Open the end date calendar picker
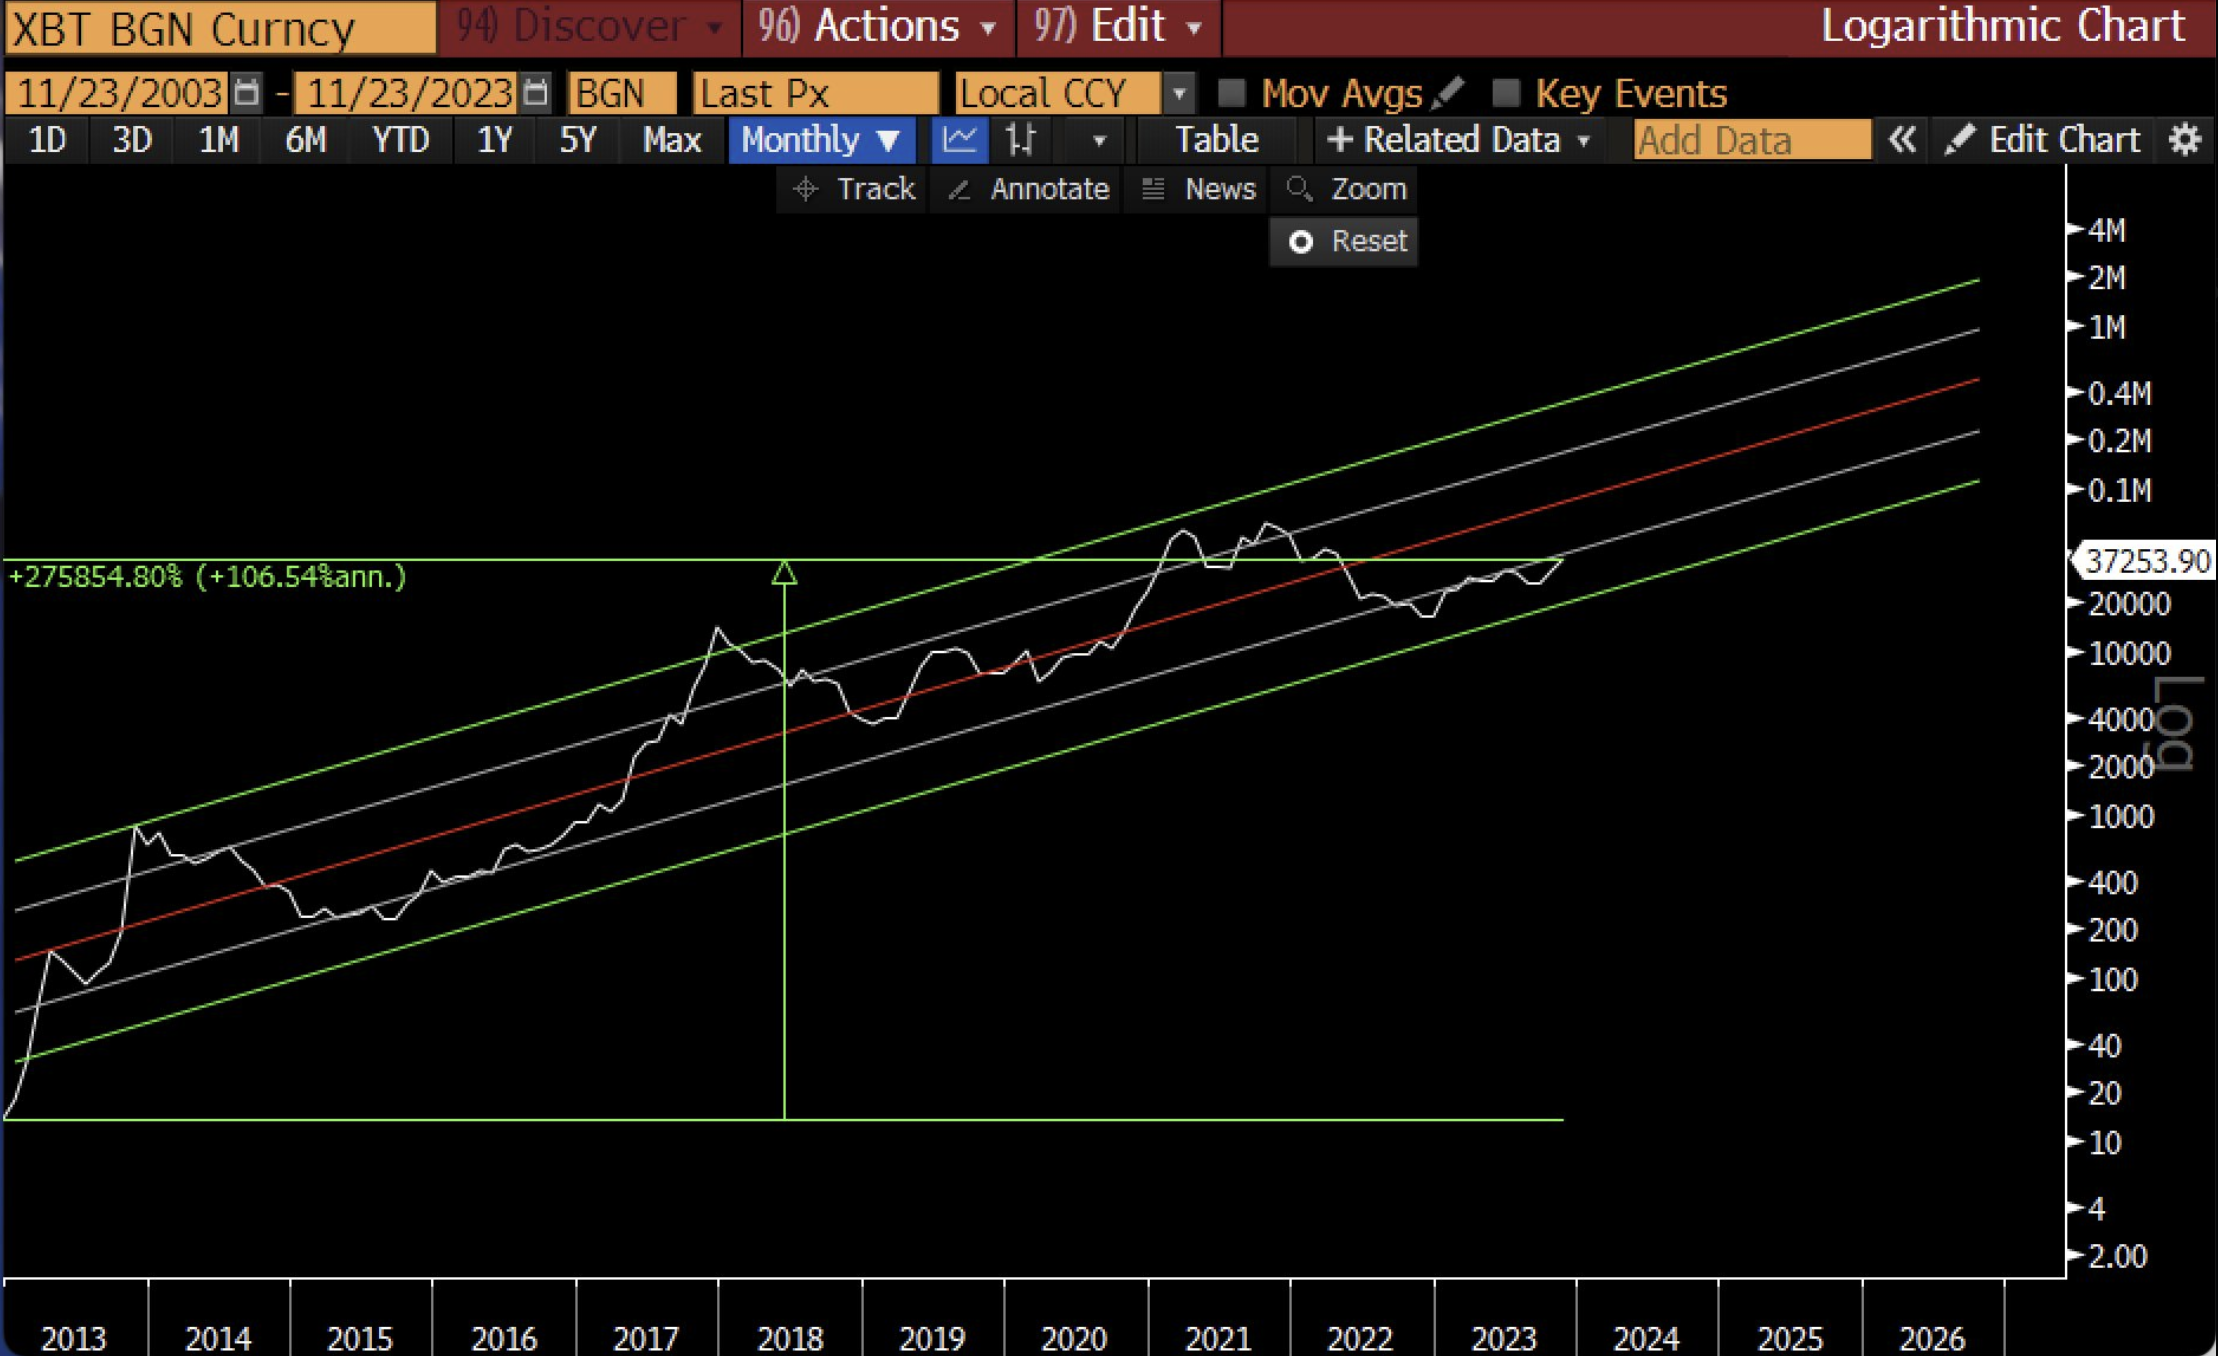This screenshot has height=1356, width=2218. click(536, 93)
